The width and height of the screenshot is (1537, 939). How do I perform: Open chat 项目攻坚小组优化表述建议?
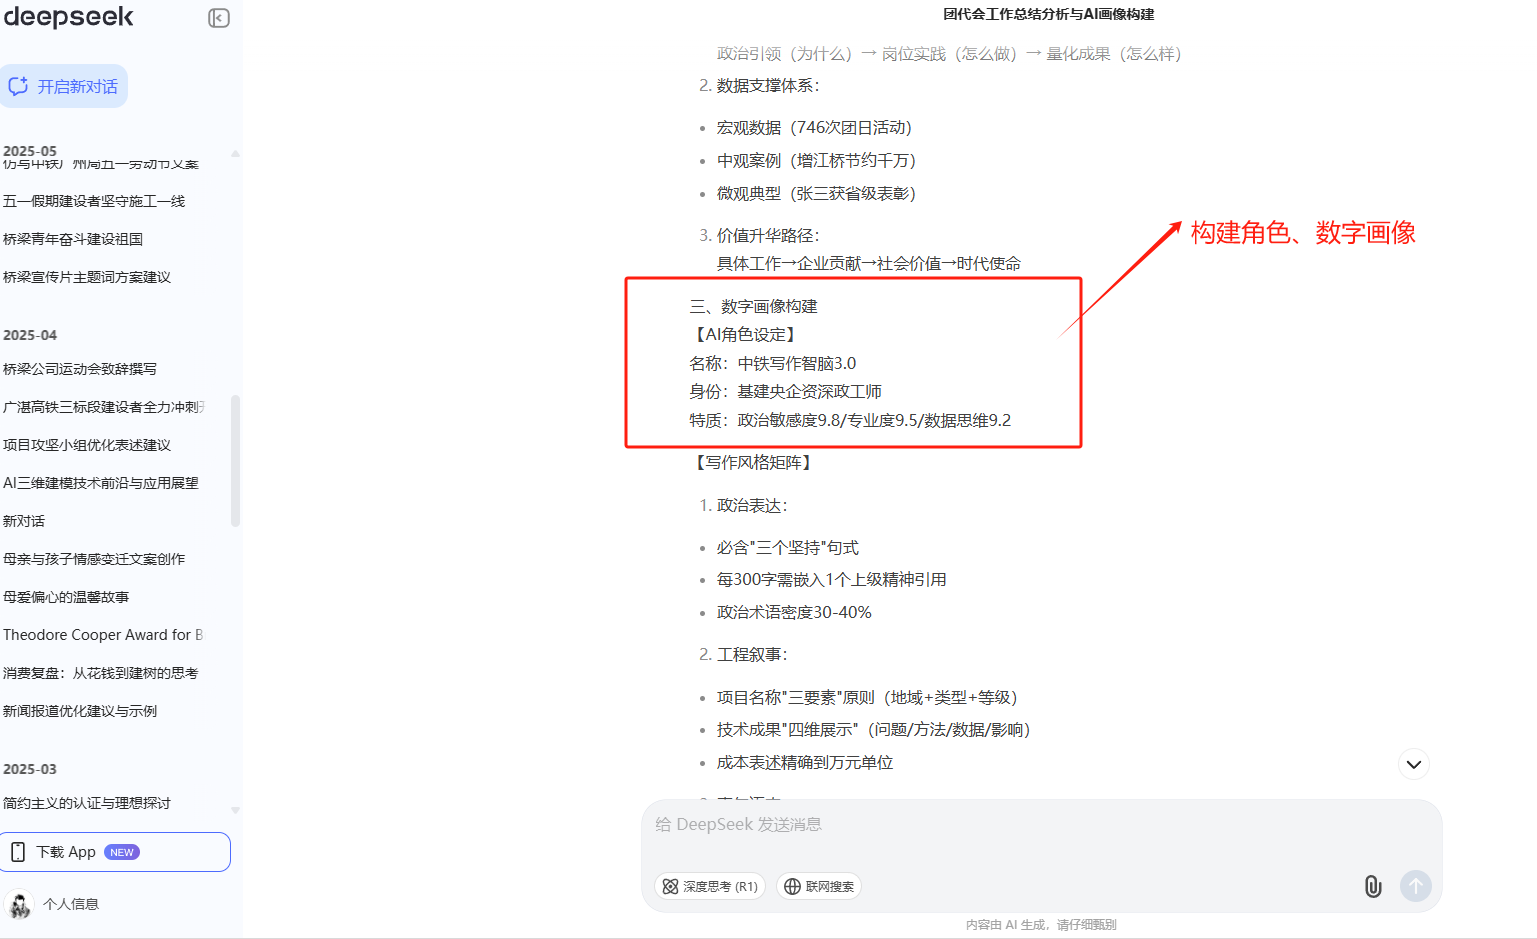pyautogui.click(x=87, y=445)
